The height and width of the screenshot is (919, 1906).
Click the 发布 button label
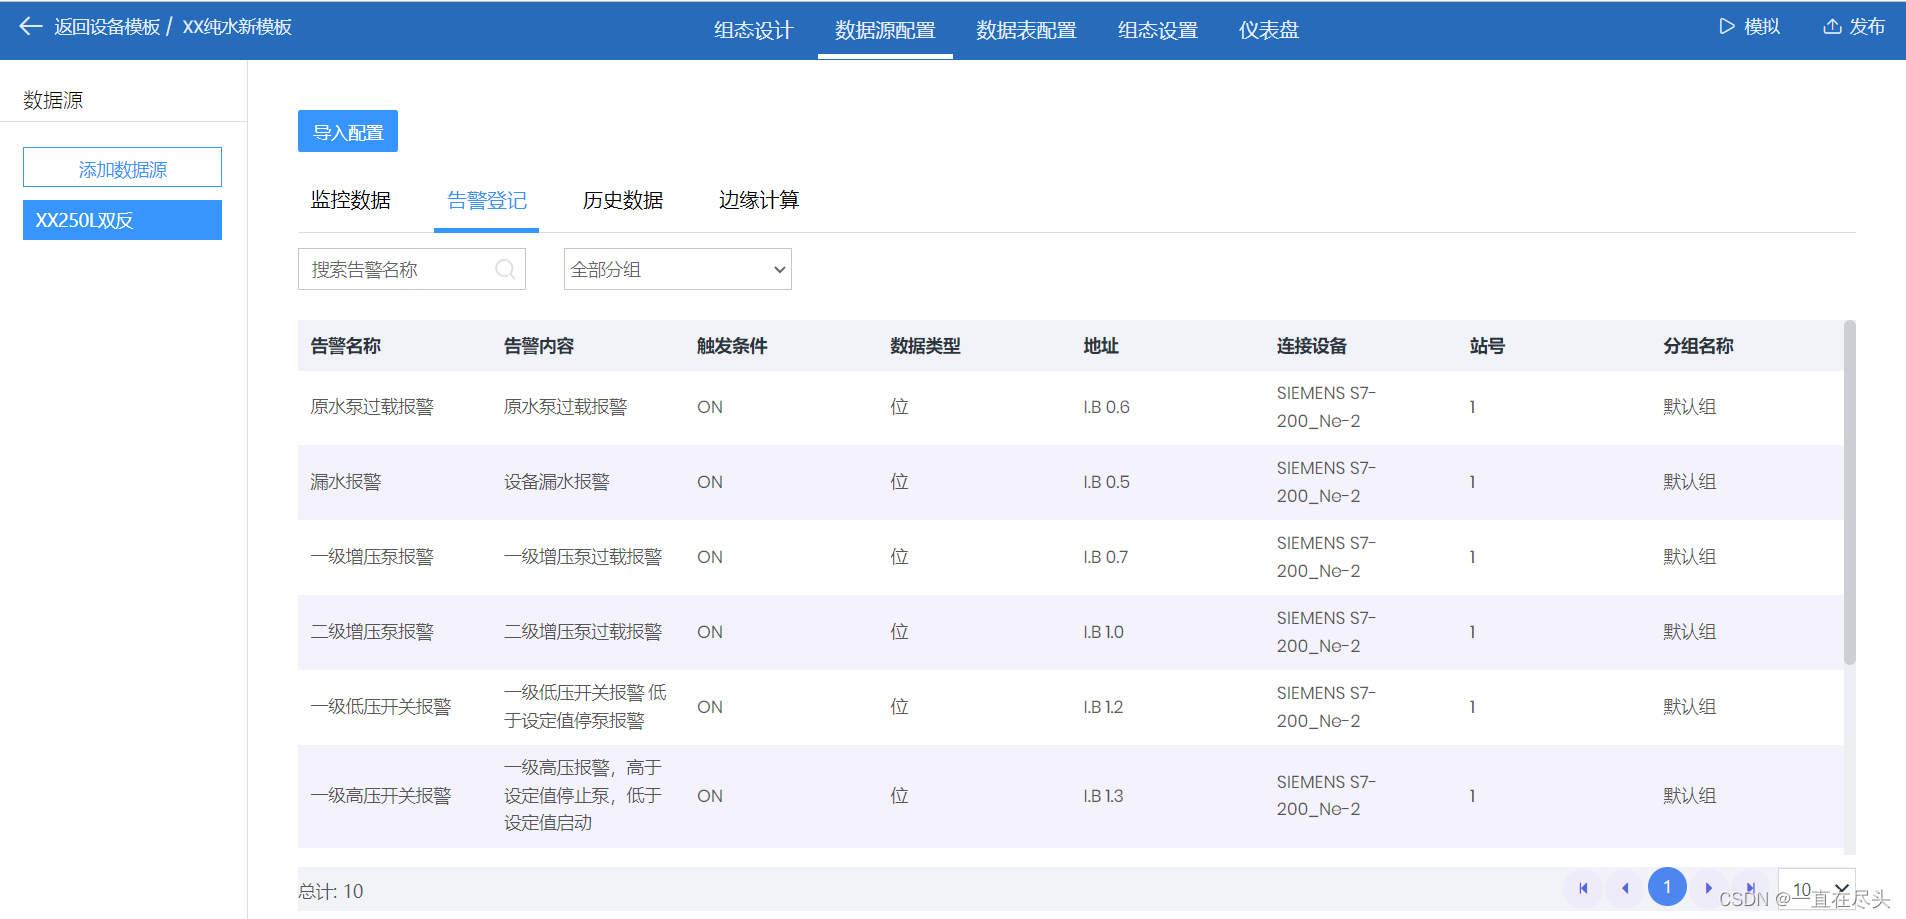[1867, 27]
